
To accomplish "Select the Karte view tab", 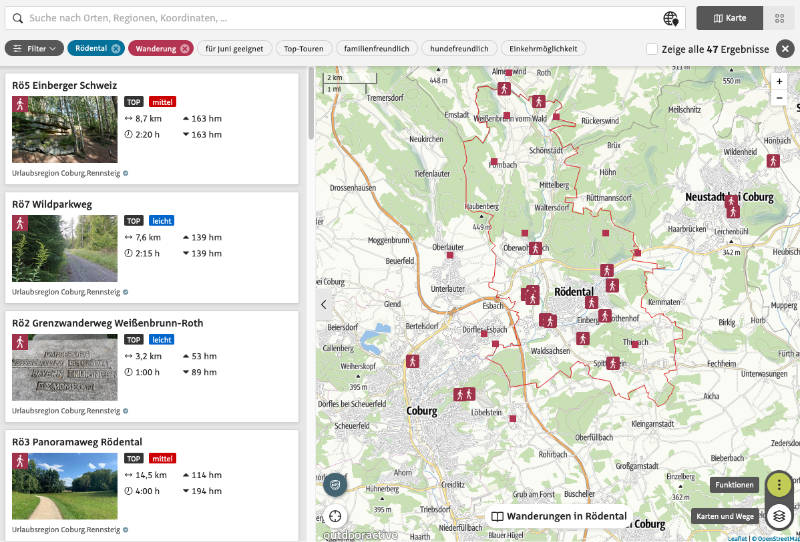I will (729, 18).
